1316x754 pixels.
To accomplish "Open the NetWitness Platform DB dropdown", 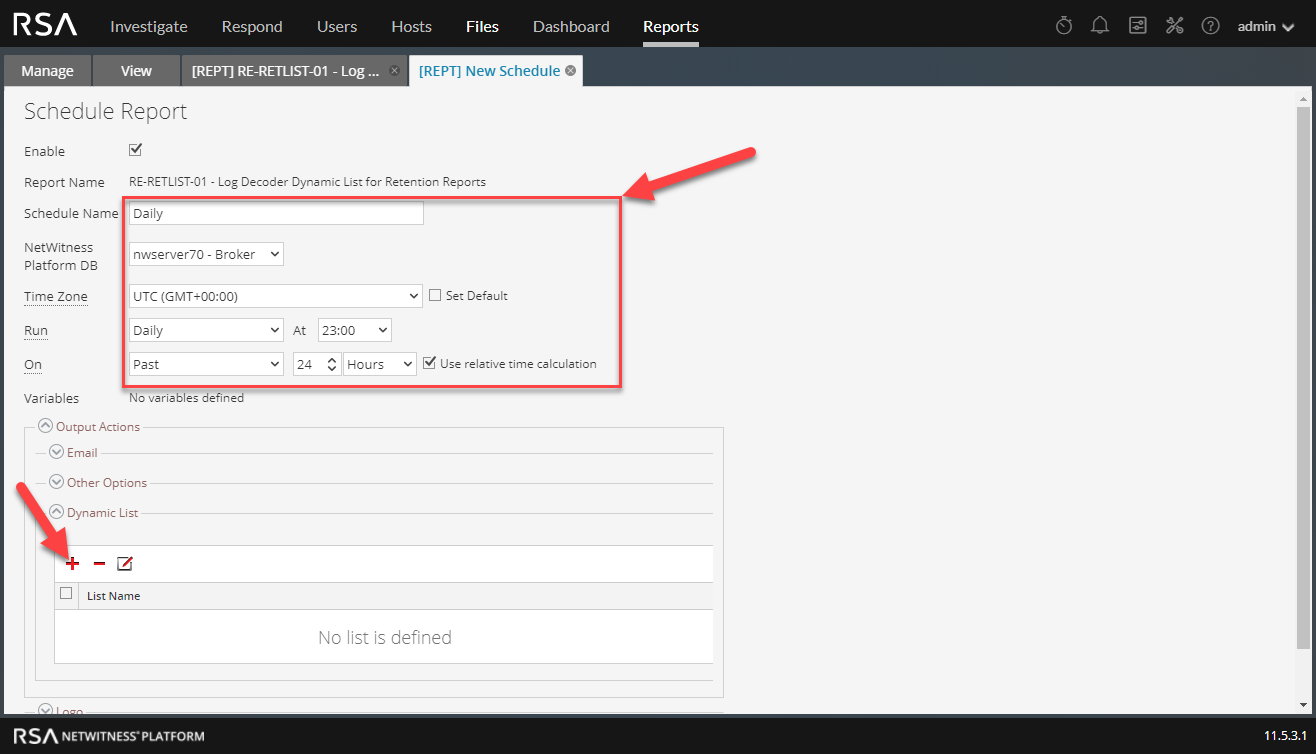I will pyautogui.click(x=206, y=254).
